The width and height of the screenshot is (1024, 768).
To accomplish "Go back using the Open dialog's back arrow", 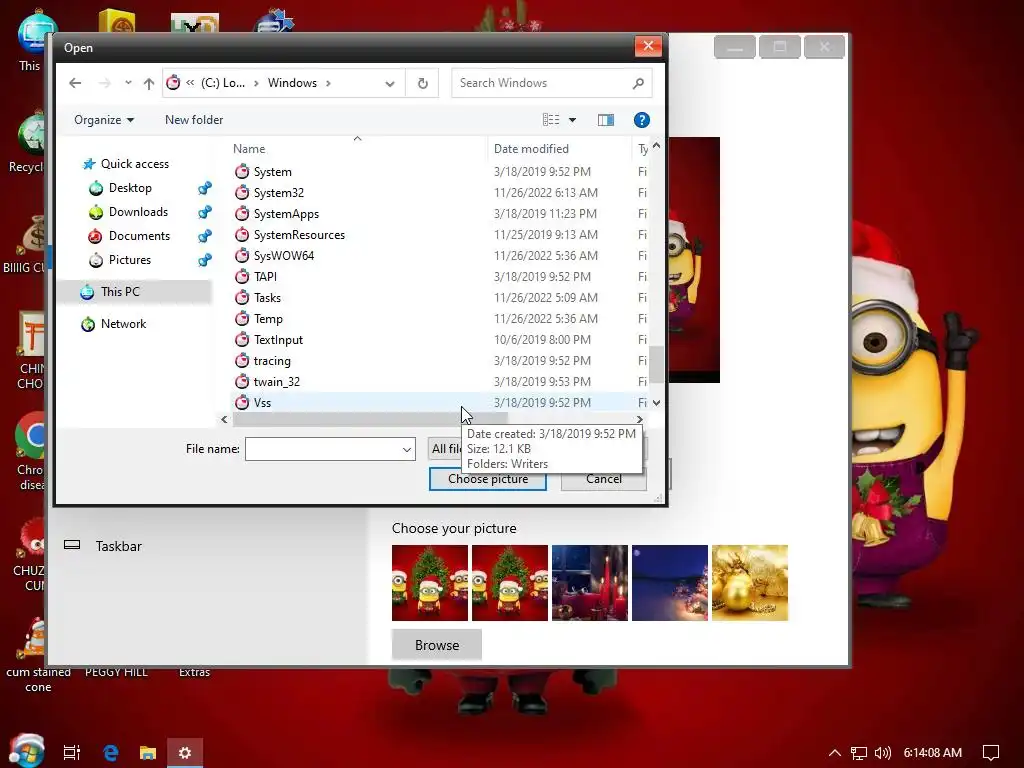I will pyautogui.click(x=75, y=83).
